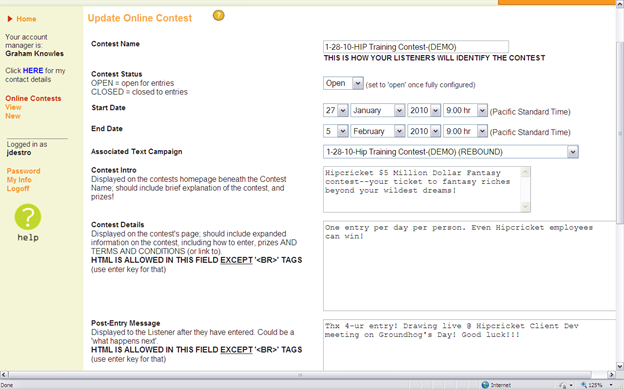
Task: Open the zoom level dropdown arrow
Action: [x=611, y=385]
